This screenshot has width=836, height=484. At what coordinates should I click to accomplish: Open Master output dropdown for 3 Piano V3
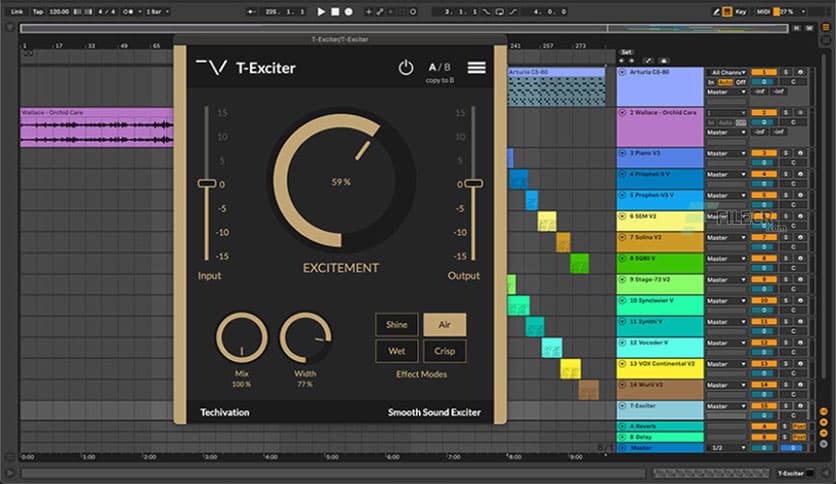pyautogui.click(x=727, y=153)
